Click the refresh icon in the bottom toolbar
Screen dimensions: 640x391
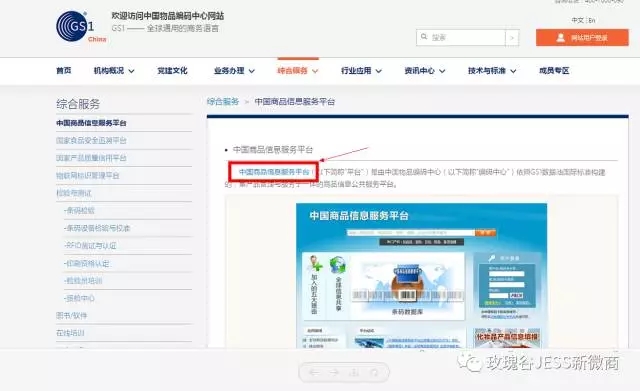[374, 372]
